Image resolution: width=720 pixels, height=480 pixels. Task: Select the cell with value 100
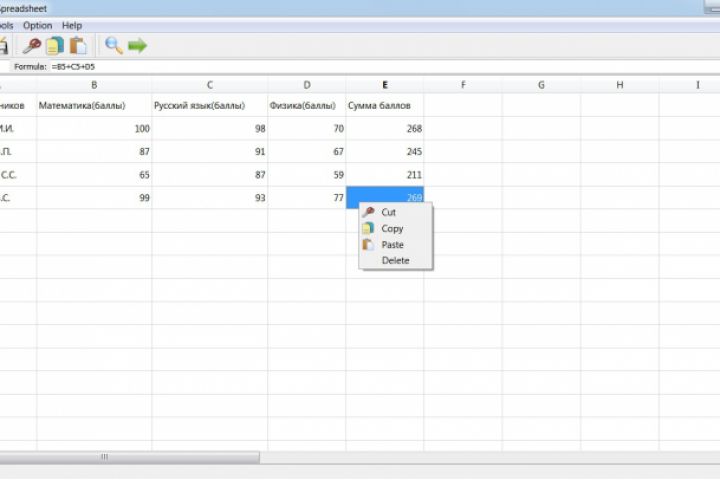coord(94,129)
